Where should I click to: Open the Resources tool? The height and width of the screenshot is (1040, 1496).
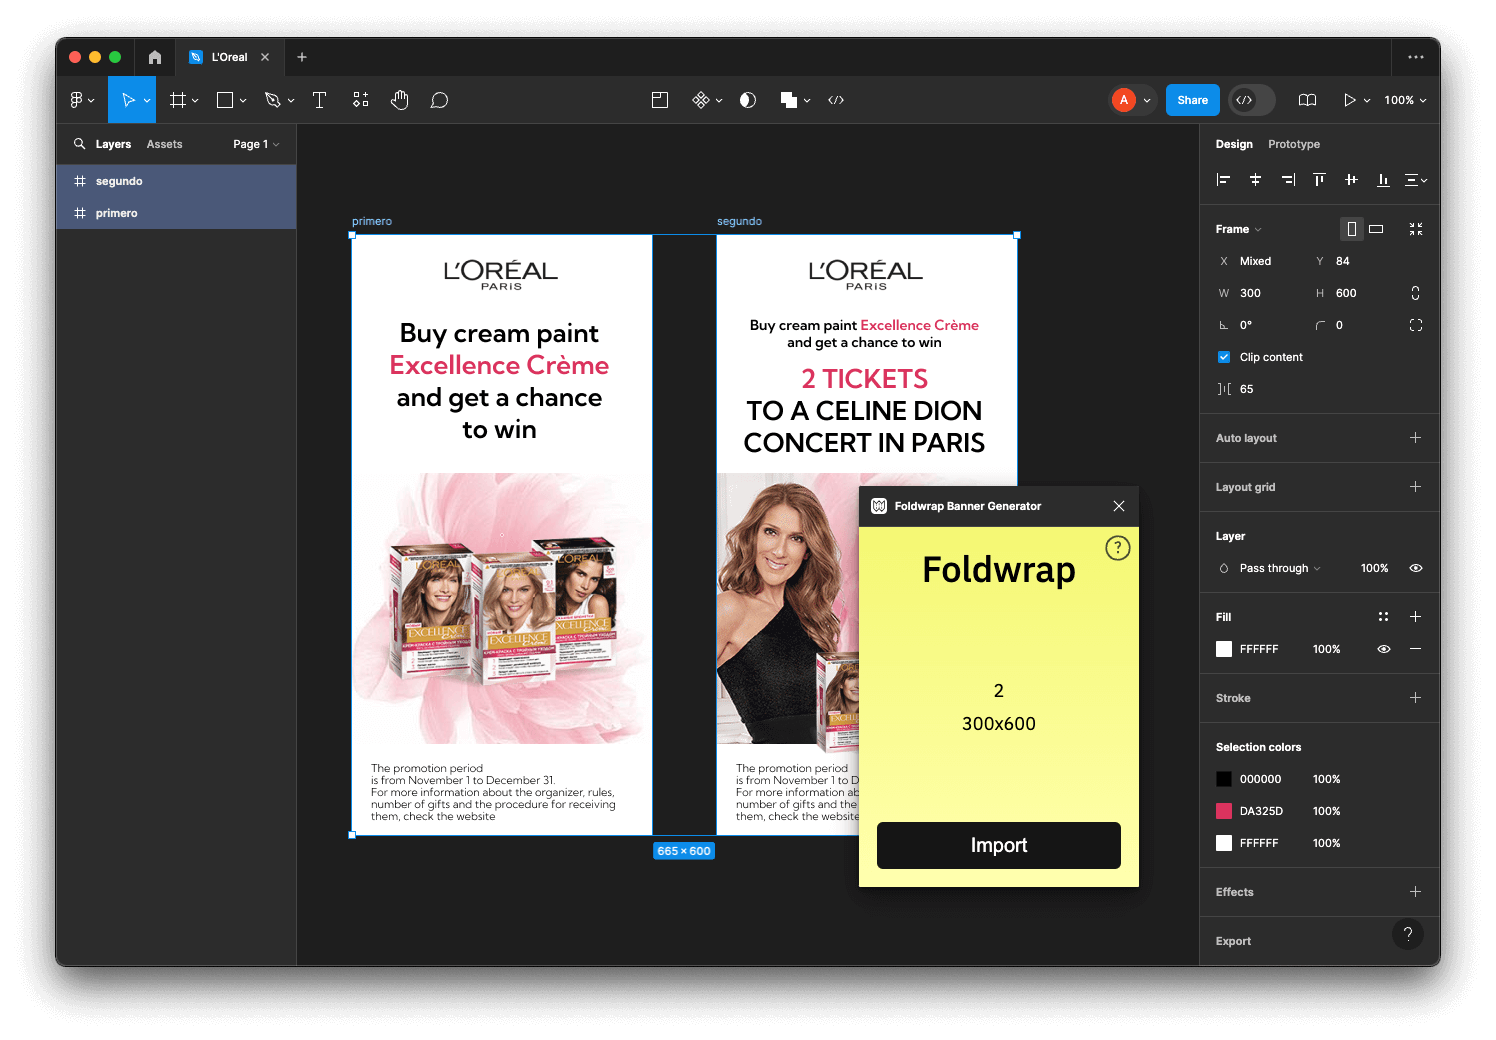click(361, 100)
